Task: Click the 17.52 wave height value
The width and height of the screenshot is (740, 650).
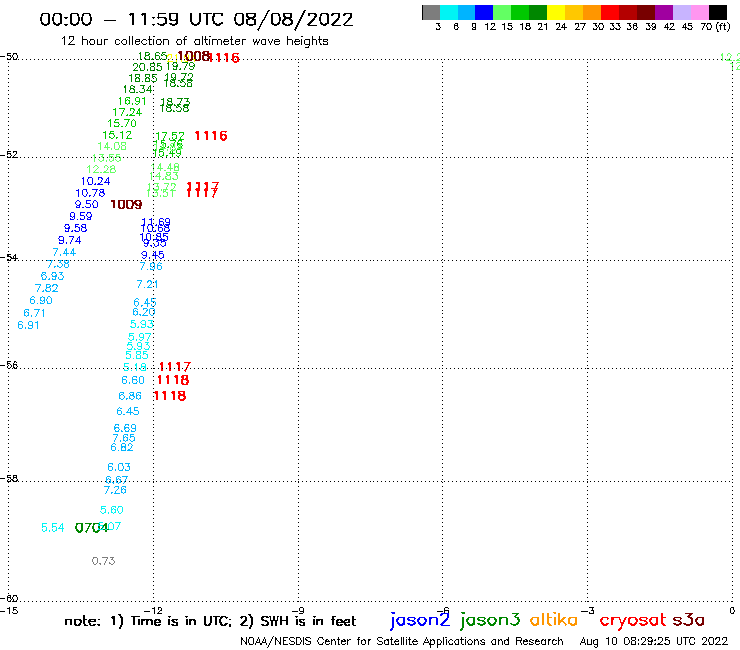Action: pyautogui.click(x=170, y=137)
